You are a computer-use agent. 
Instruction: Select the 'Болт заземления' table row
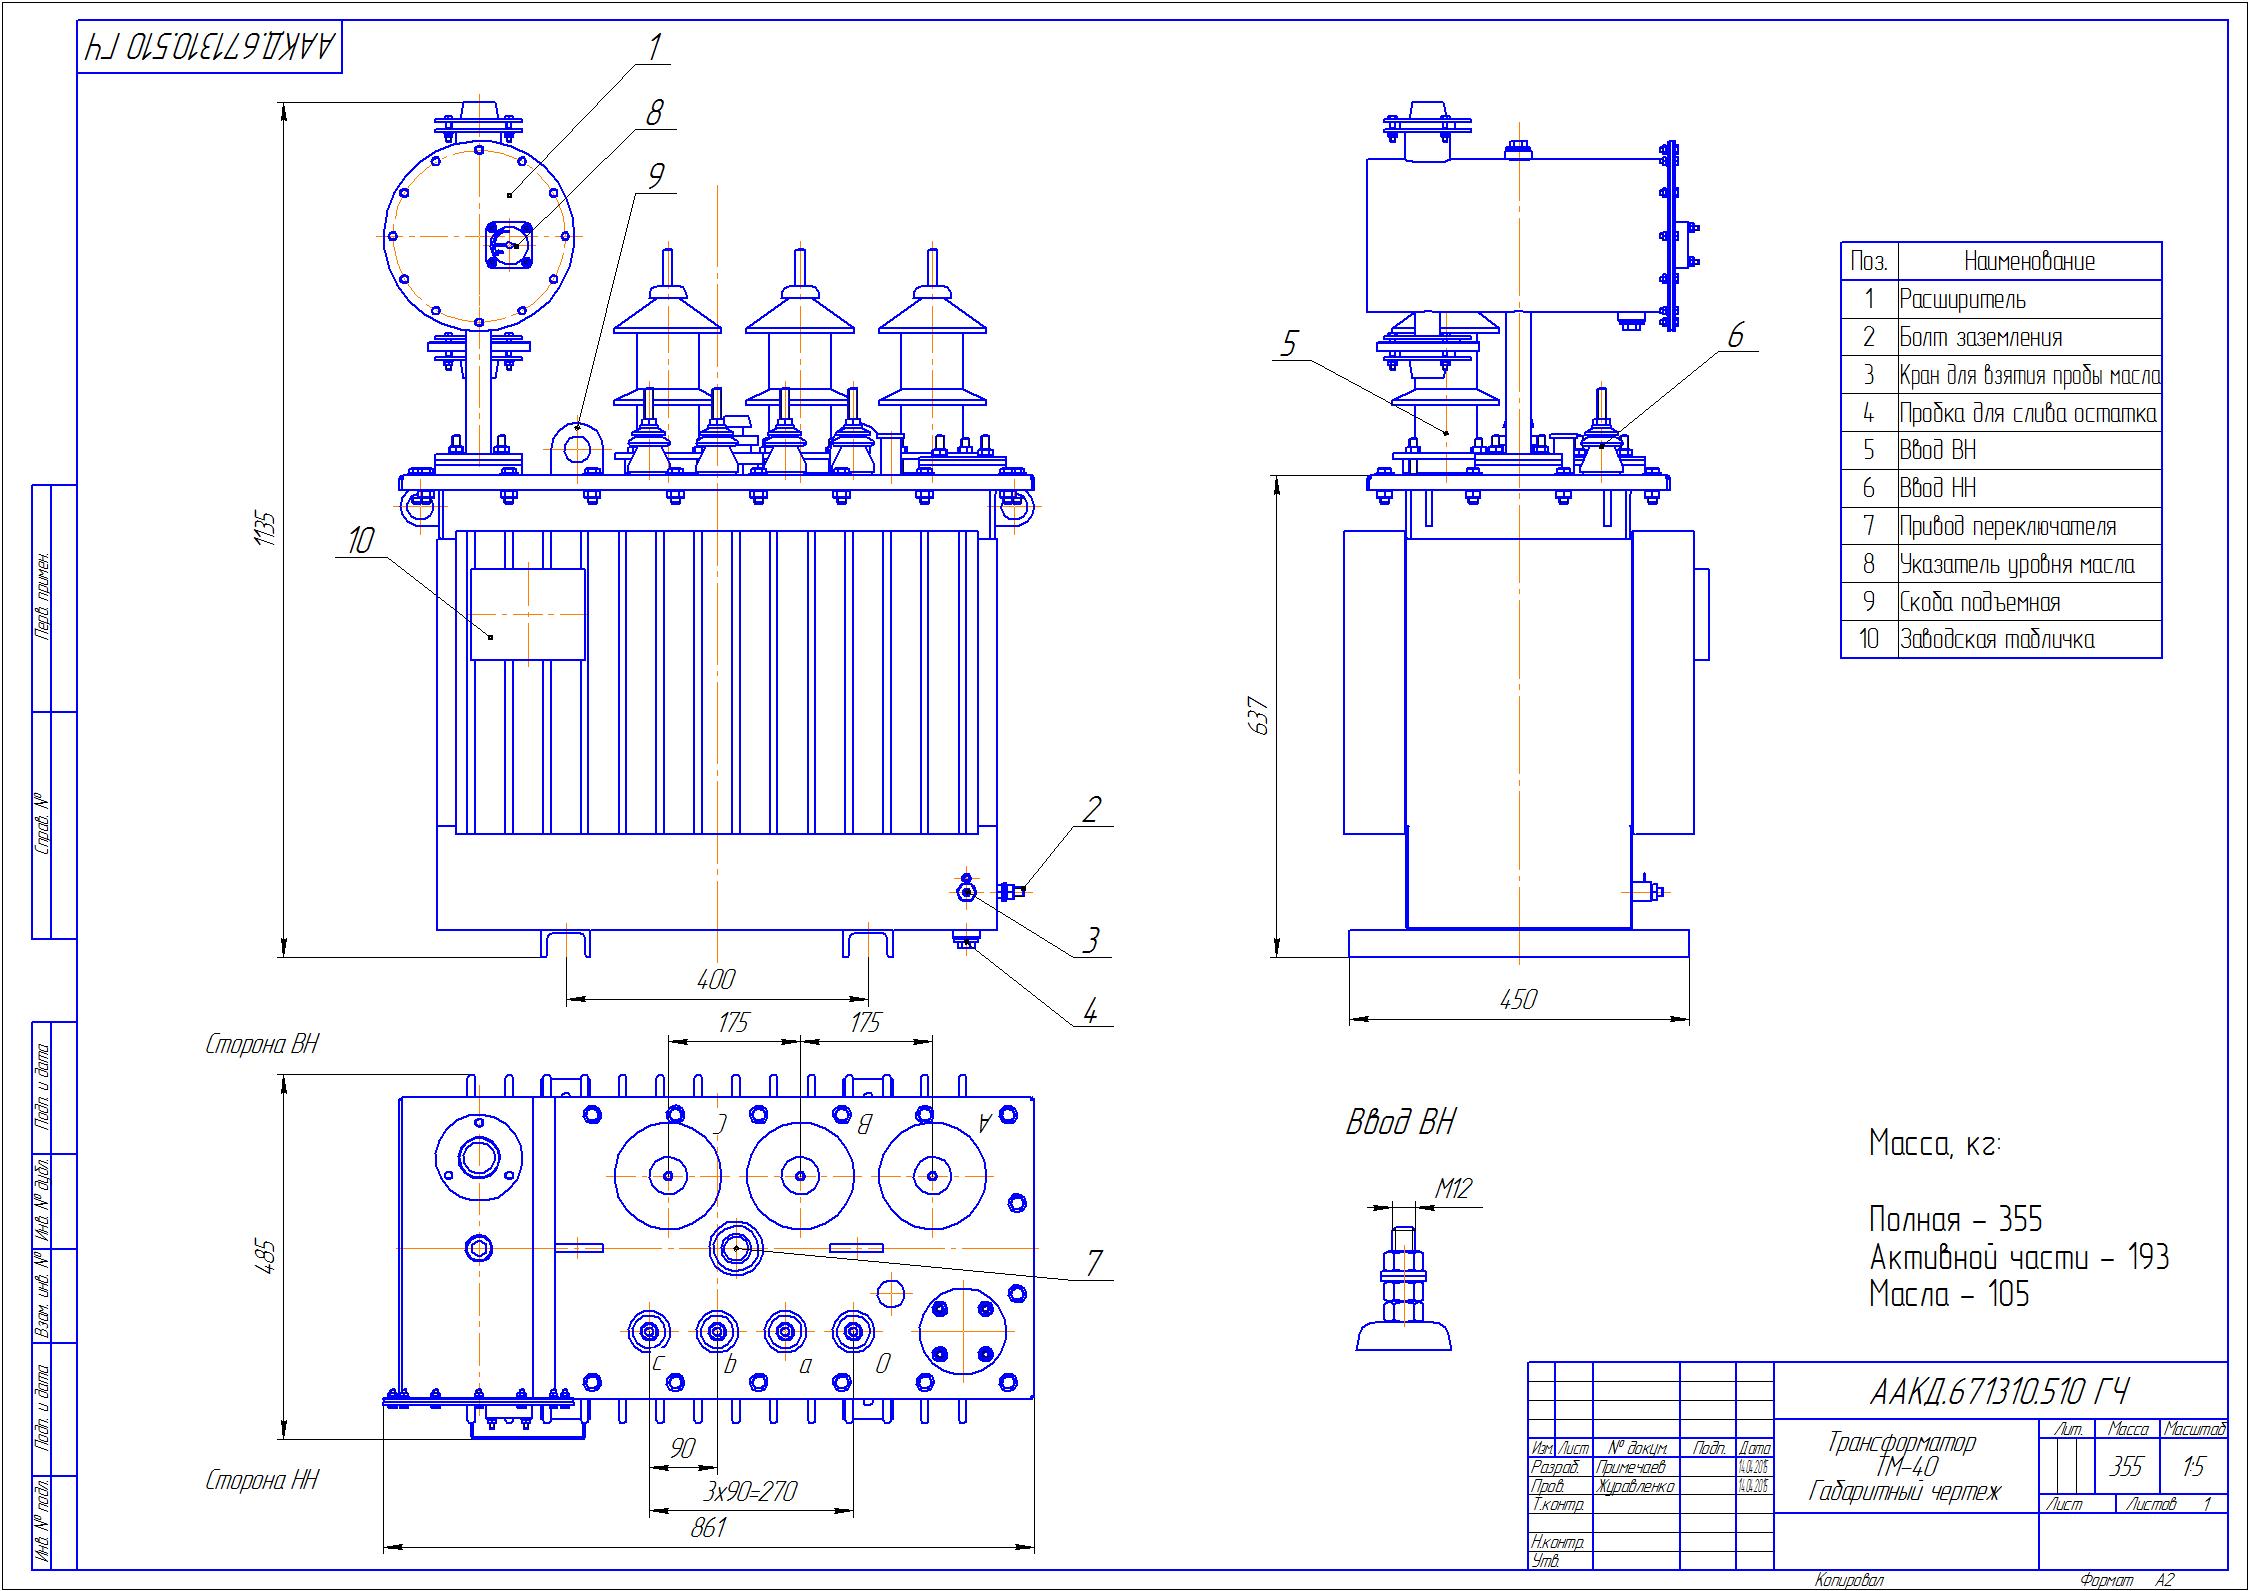2001,337
